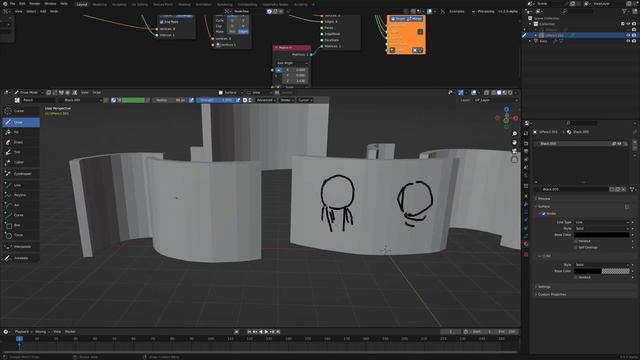Screen dimensions: 640x360
Task: Adjust the blue Strength slider
Action: (215, 100)
